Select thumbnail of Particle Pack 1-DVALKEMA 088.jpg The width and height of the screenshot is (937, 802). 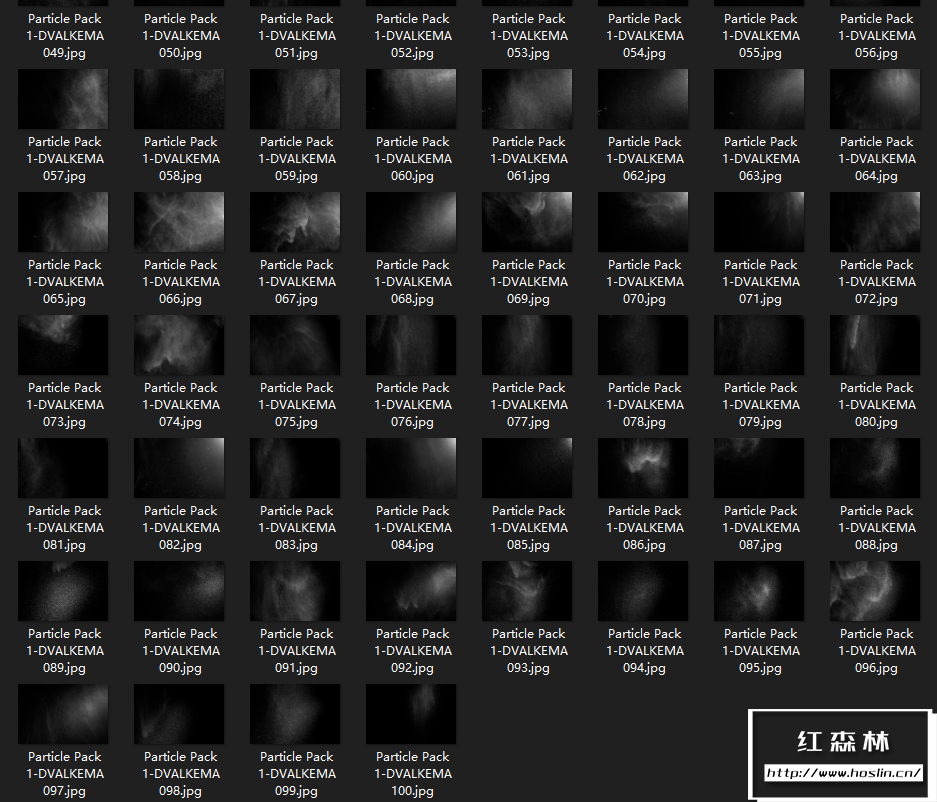[875, 468]
